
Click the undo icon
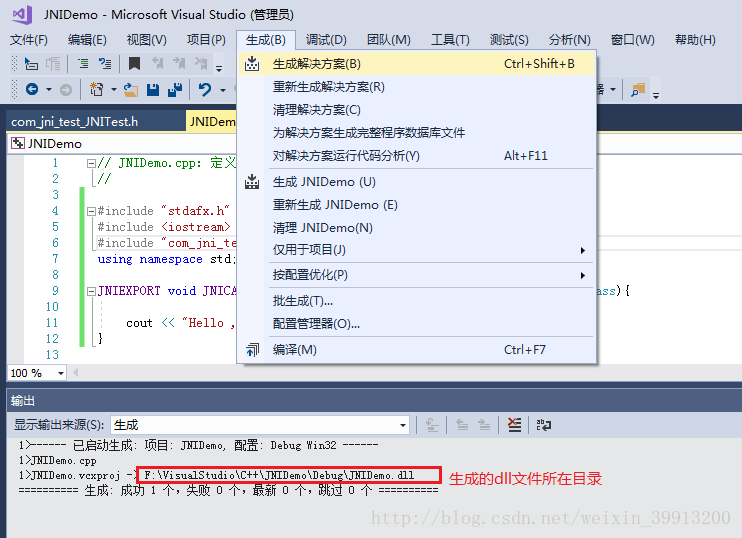tap(205, 89)
